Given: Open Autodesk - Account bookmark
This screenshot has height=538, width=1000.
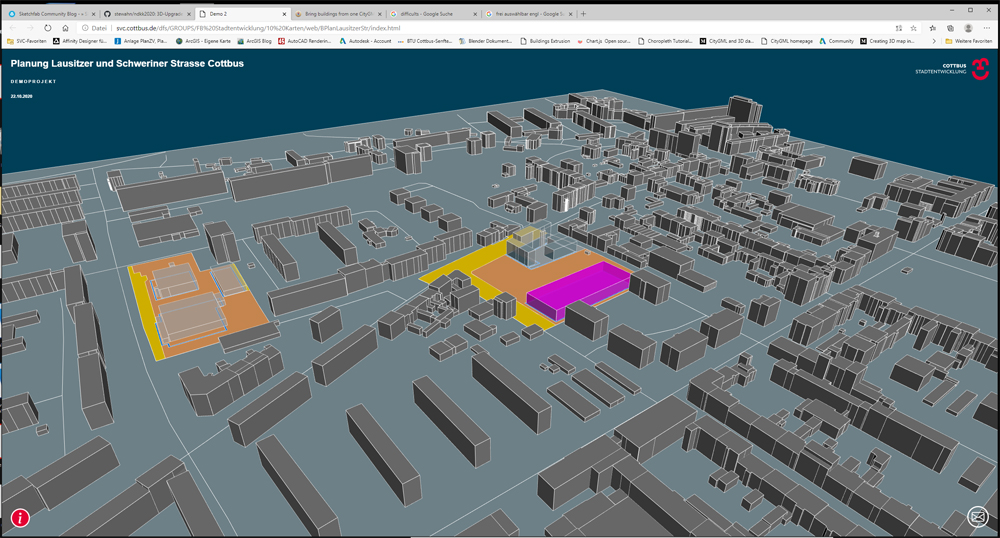Looking at the screenshot, I should [x=365, y=41].
